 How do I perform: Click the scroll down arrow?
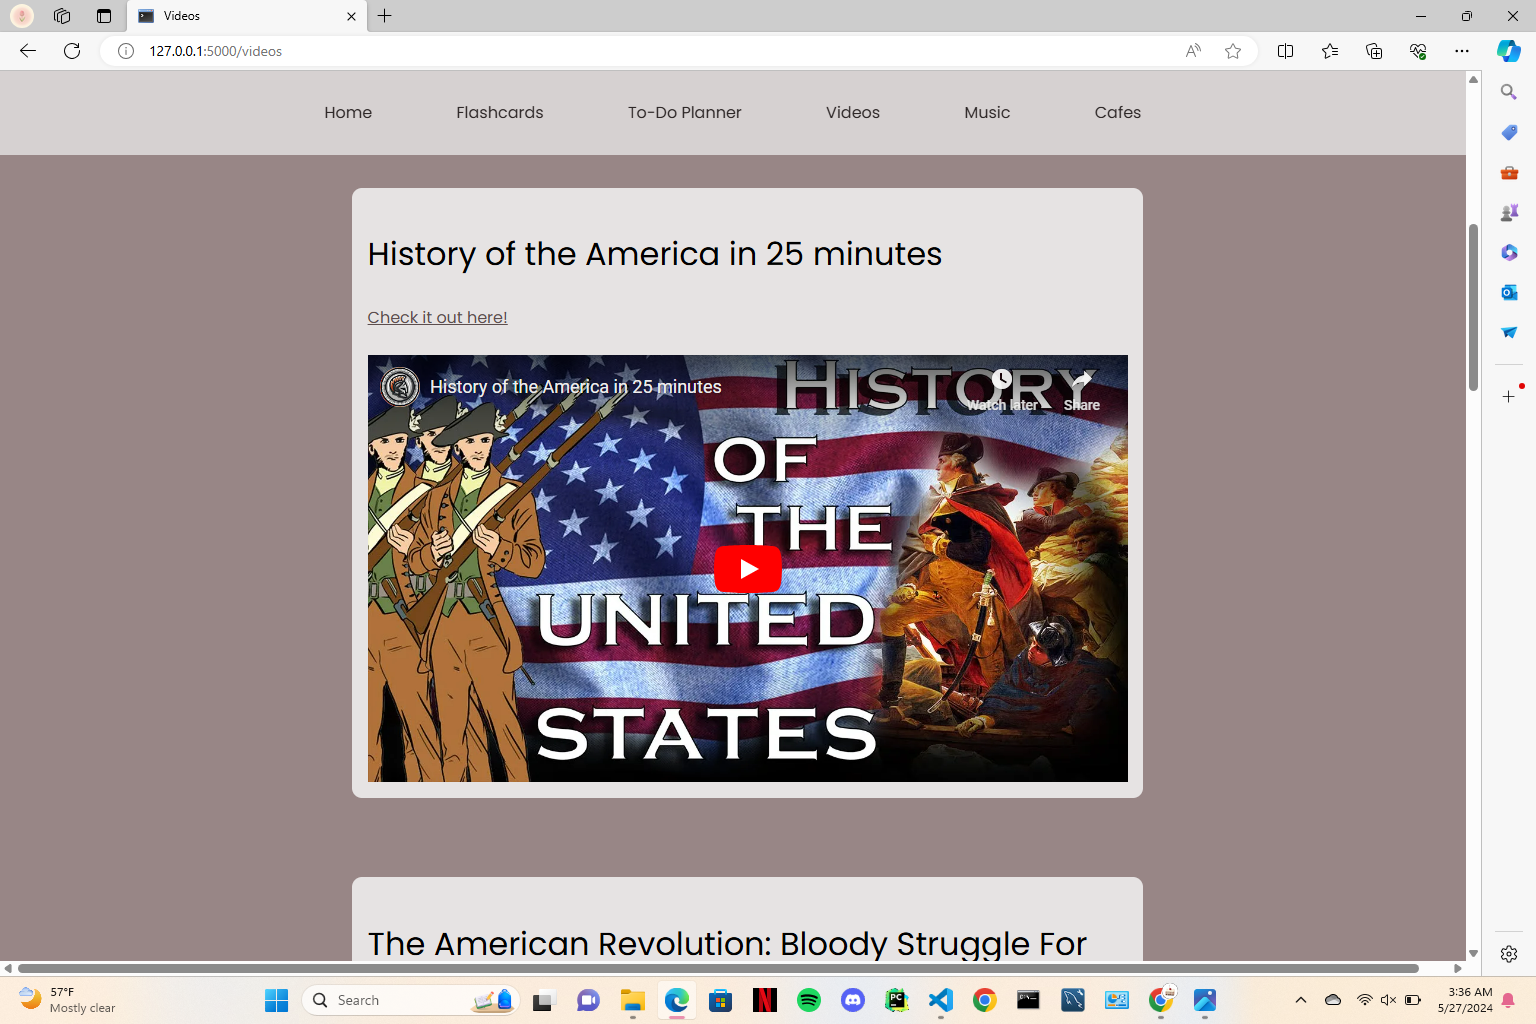pyautogui.click(x=1473, y=954)
